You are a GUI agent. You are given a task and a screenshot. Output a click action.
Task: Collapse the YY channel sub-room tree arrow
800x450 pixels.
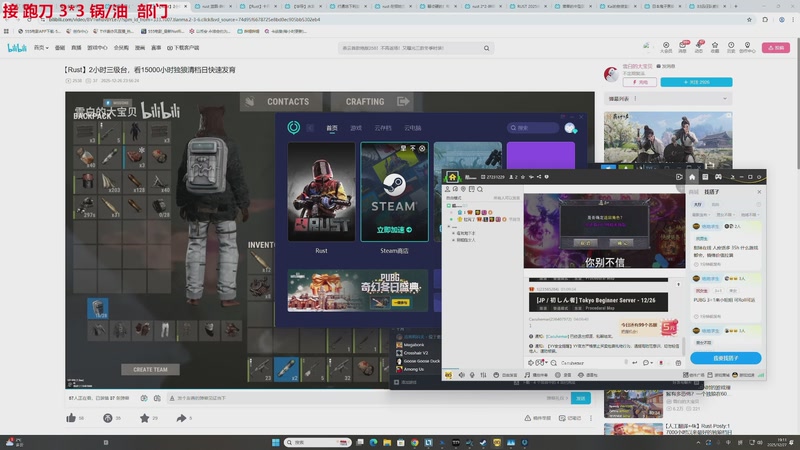pyautogui.click(x=449, y=226)
